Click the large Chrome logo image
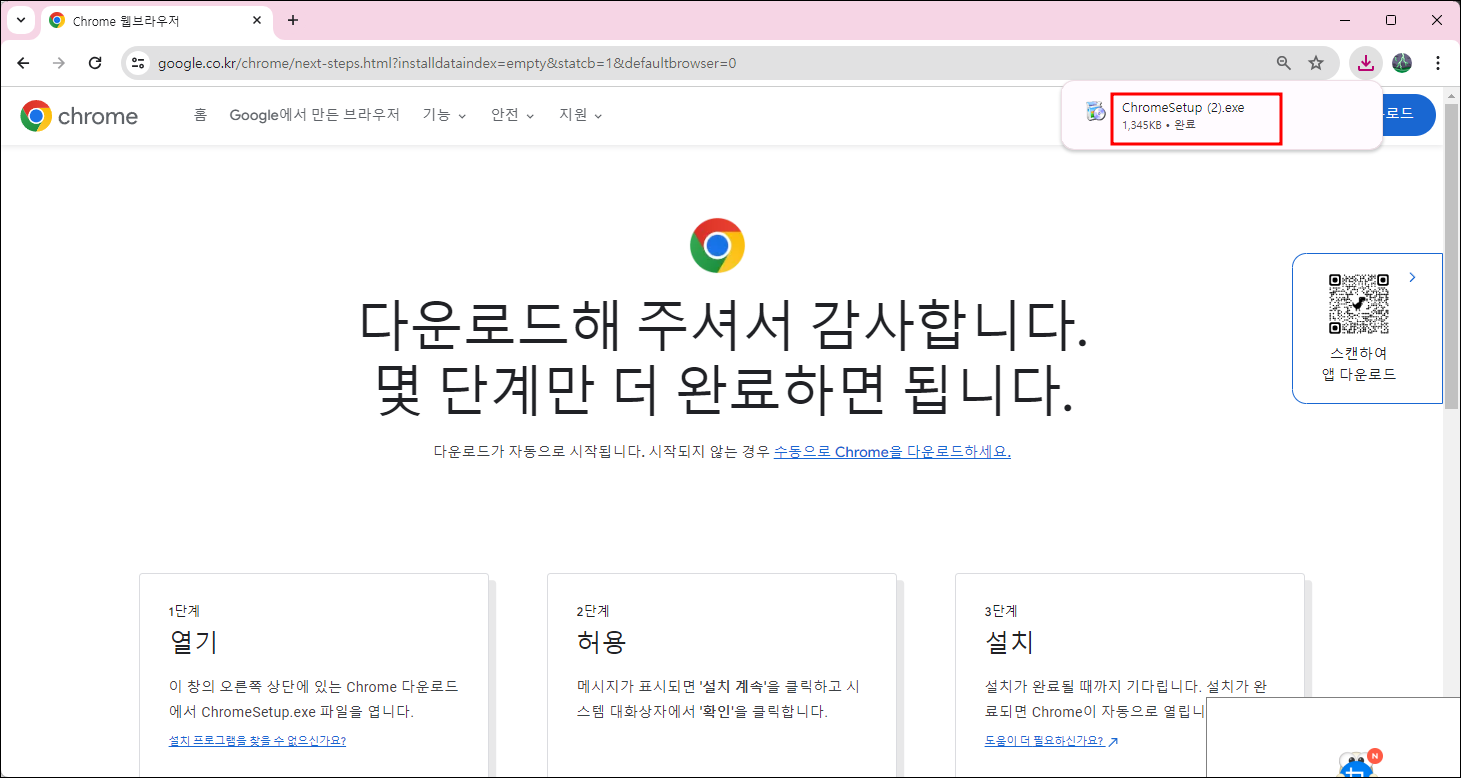 [717, 246]
